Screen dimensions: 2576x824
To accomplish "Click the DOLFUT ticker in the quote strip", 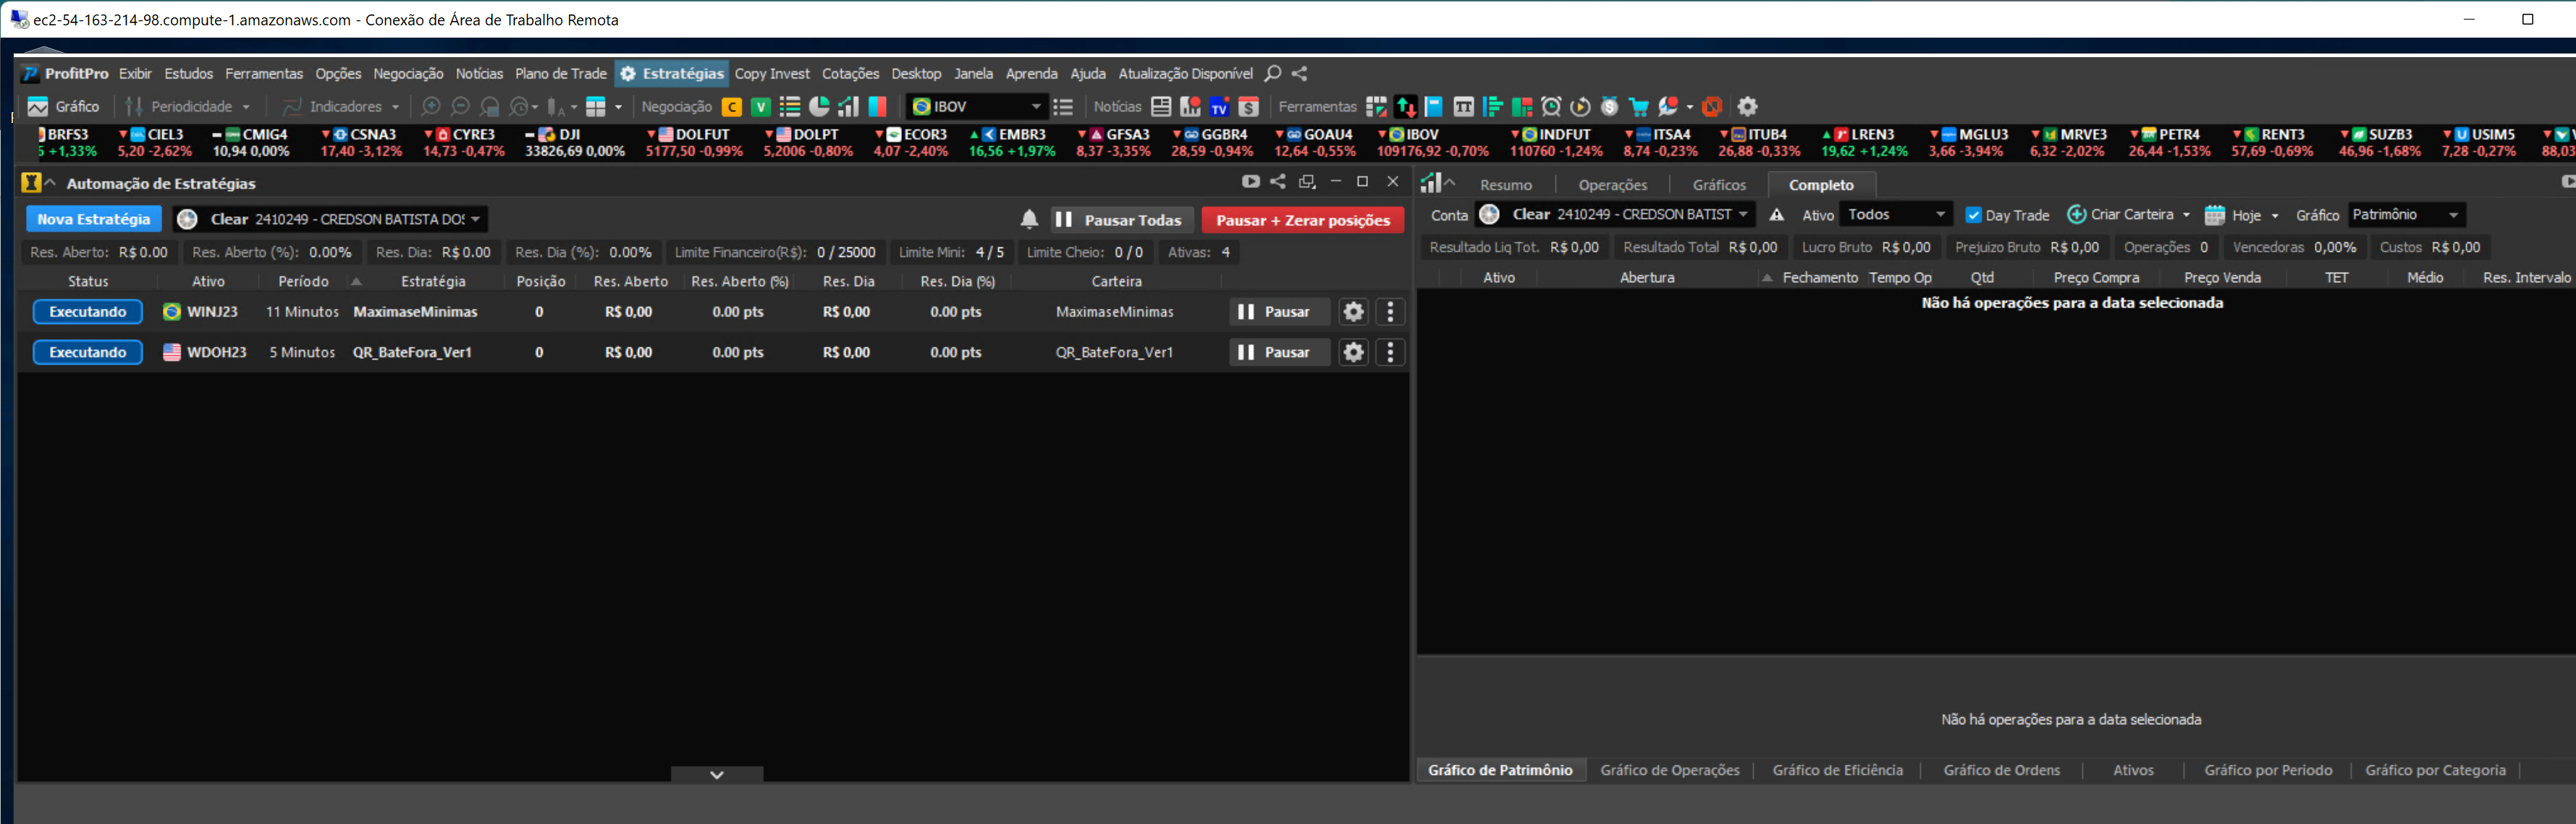I will pyautogui.click(x=693, y=142).
